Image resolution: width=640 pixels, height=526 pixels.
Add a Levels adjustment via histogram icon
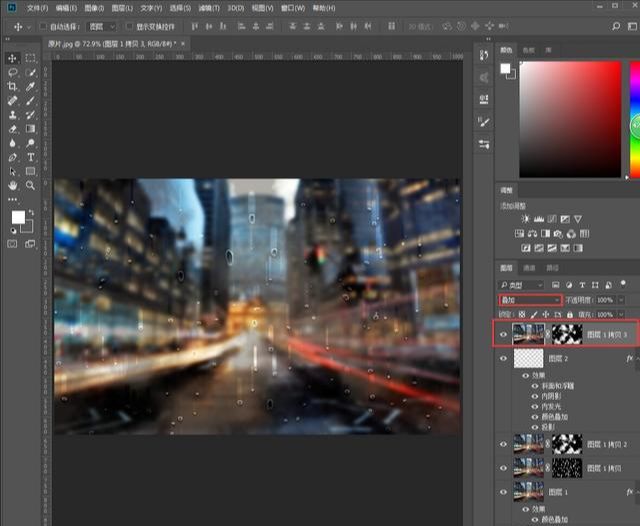[539, 219]
